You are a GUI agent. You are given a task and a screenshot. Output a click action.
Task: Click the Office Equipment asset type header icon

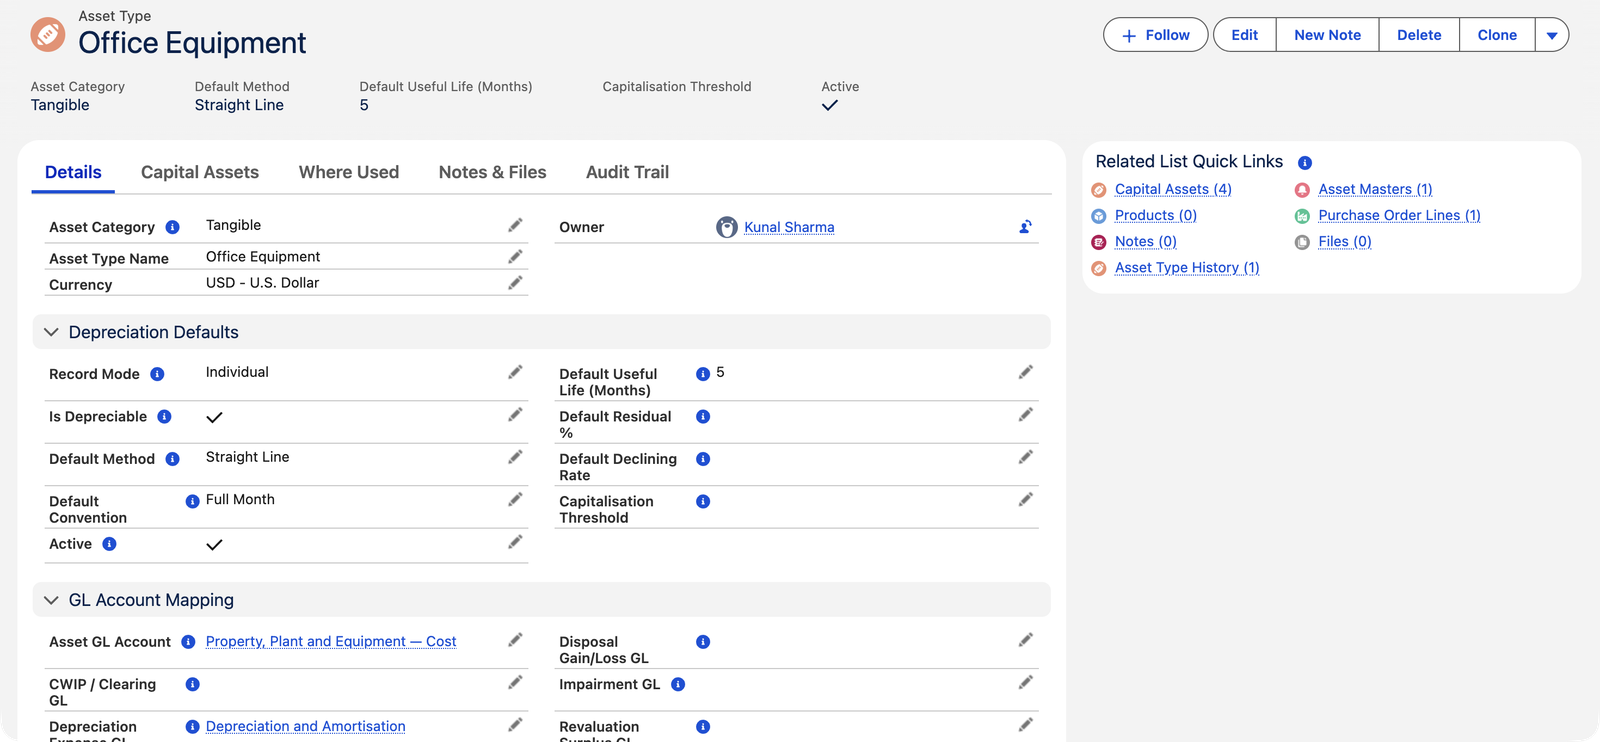click(x=47, y=34)
